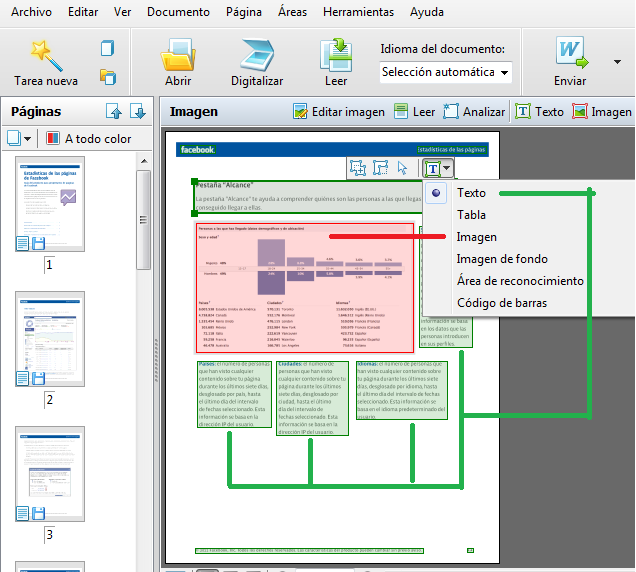Click the Enviar Word document icon
Screen dimensions: 636x572
point(570,53)
